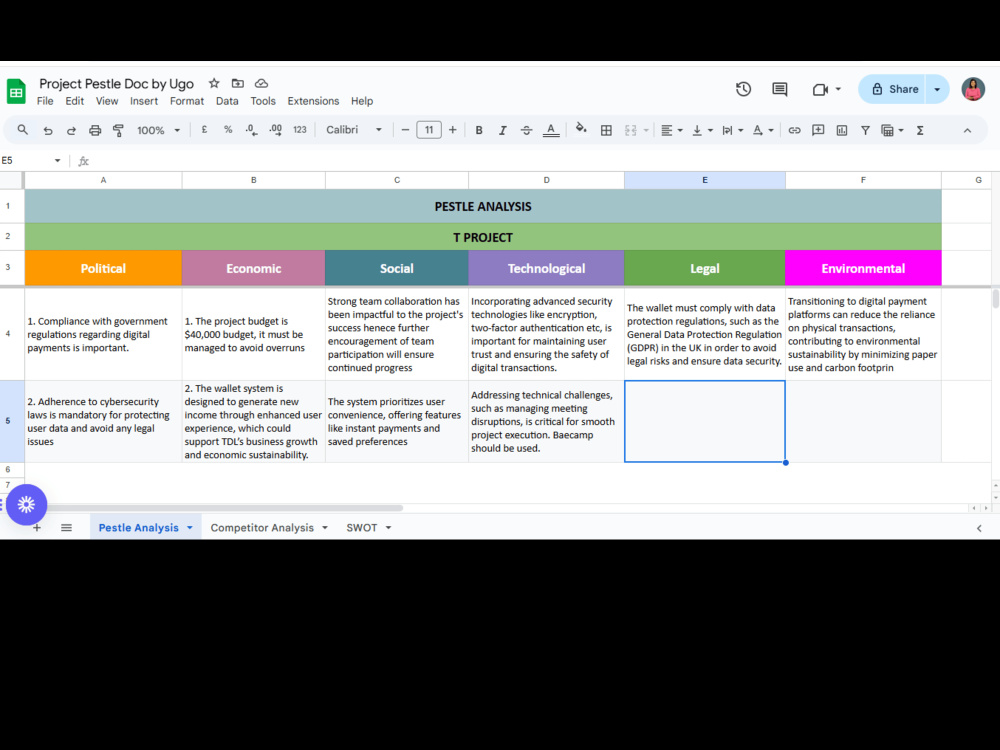
Task: Open horizontal align dropdown
Action: coord(672,130)
